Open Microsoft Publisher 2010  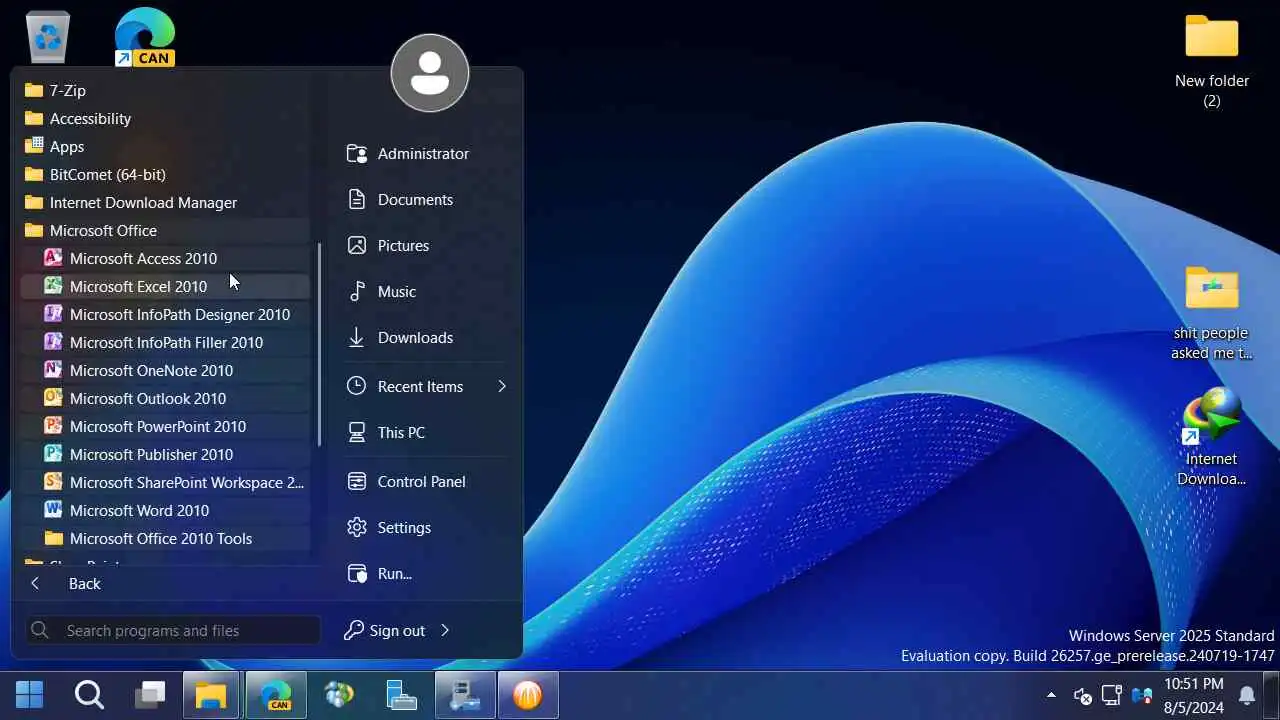165,454
